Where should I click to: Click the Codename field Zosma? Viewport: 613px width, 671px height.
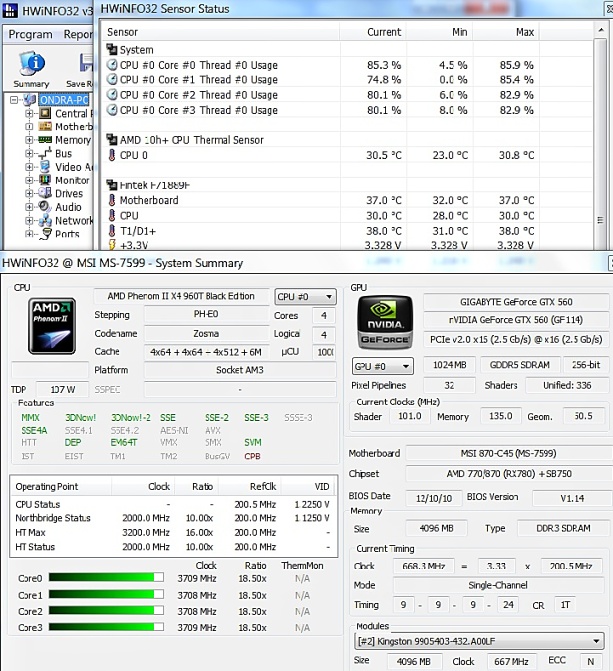(x=206, y=333)
